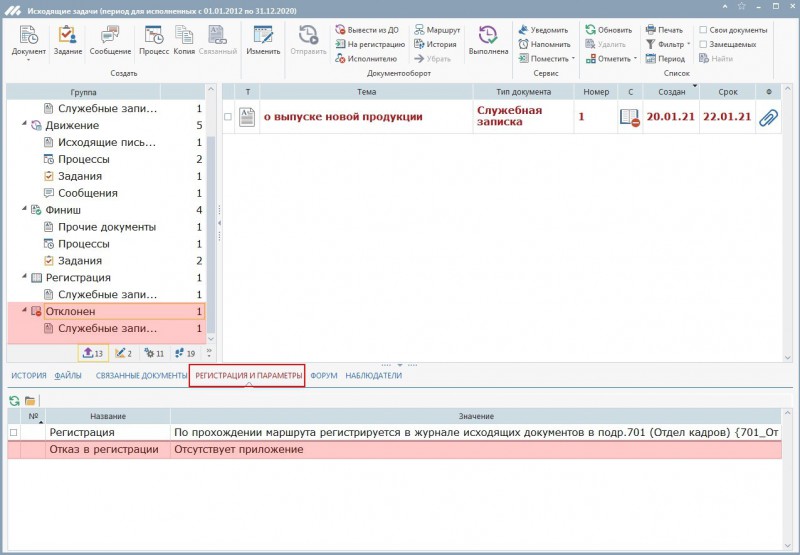
Task: Click Уведомить in Сервис group
Action: (x=543, y=30)
